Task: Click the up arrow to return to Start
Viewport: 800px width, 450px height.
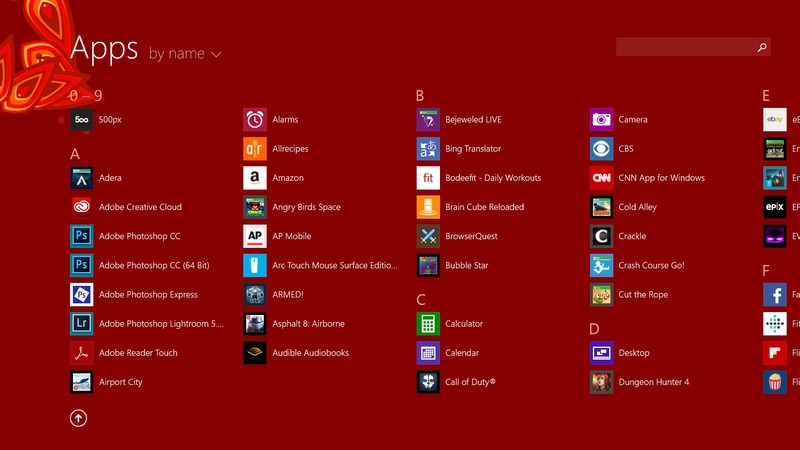Action: (x=78, y=418)
